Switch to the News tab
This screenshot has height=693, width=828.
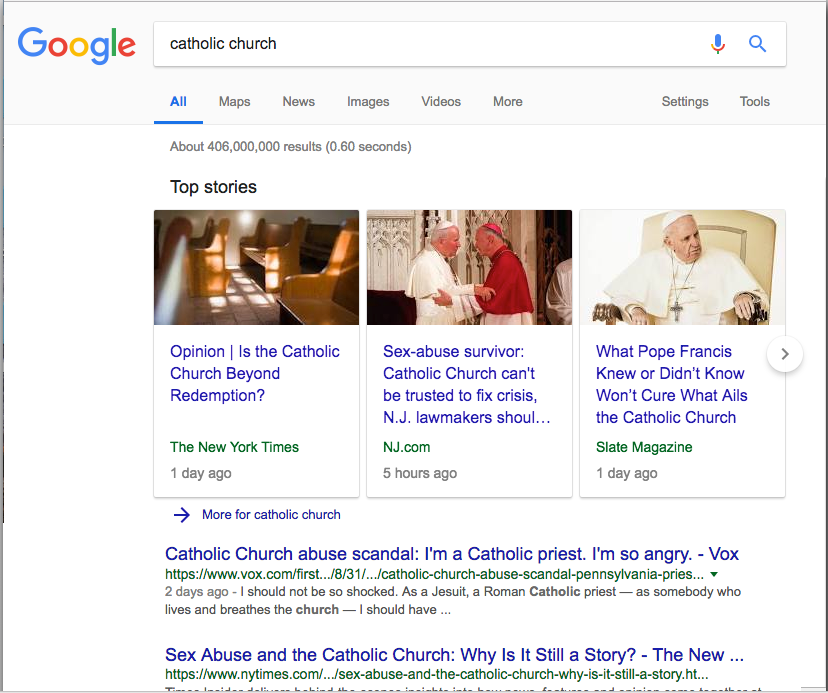[x=298, y=101]
